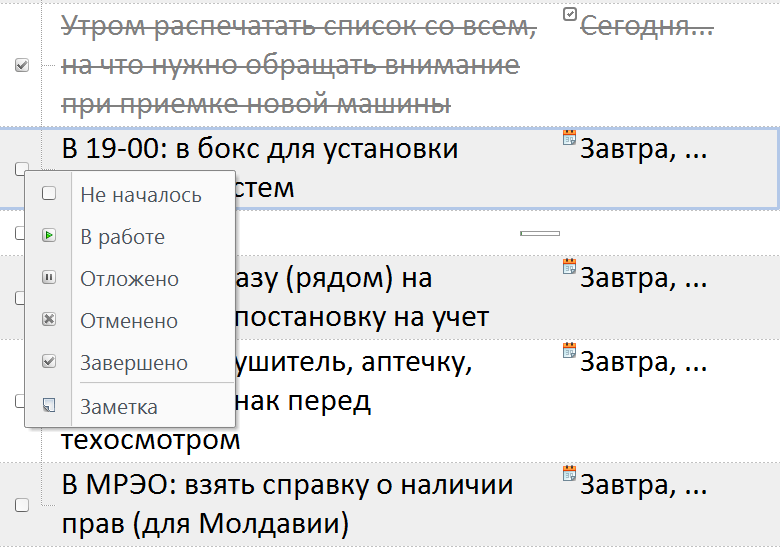Click the completed-date icon beside "Сегодня..."
Screen dimensions: 780x554
(x=570, y=15)
